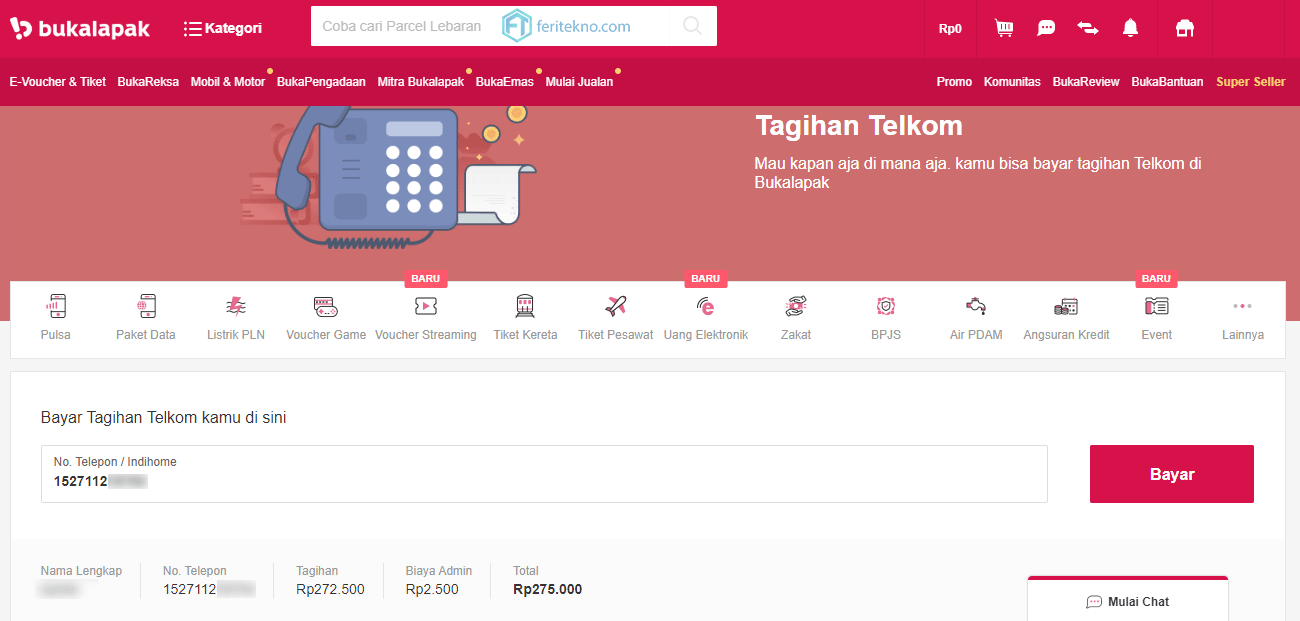Open Mitra Bukalapak link

pos(421,82)
